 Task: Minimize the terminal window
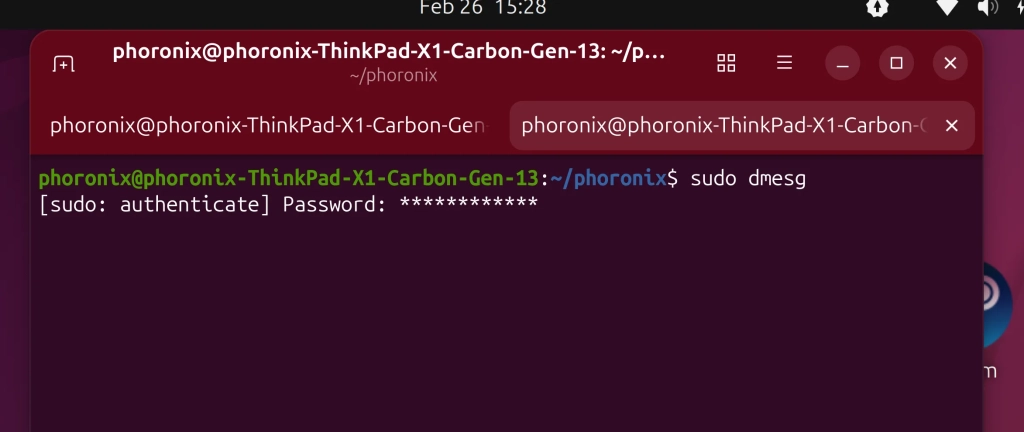tap(843, 64)
